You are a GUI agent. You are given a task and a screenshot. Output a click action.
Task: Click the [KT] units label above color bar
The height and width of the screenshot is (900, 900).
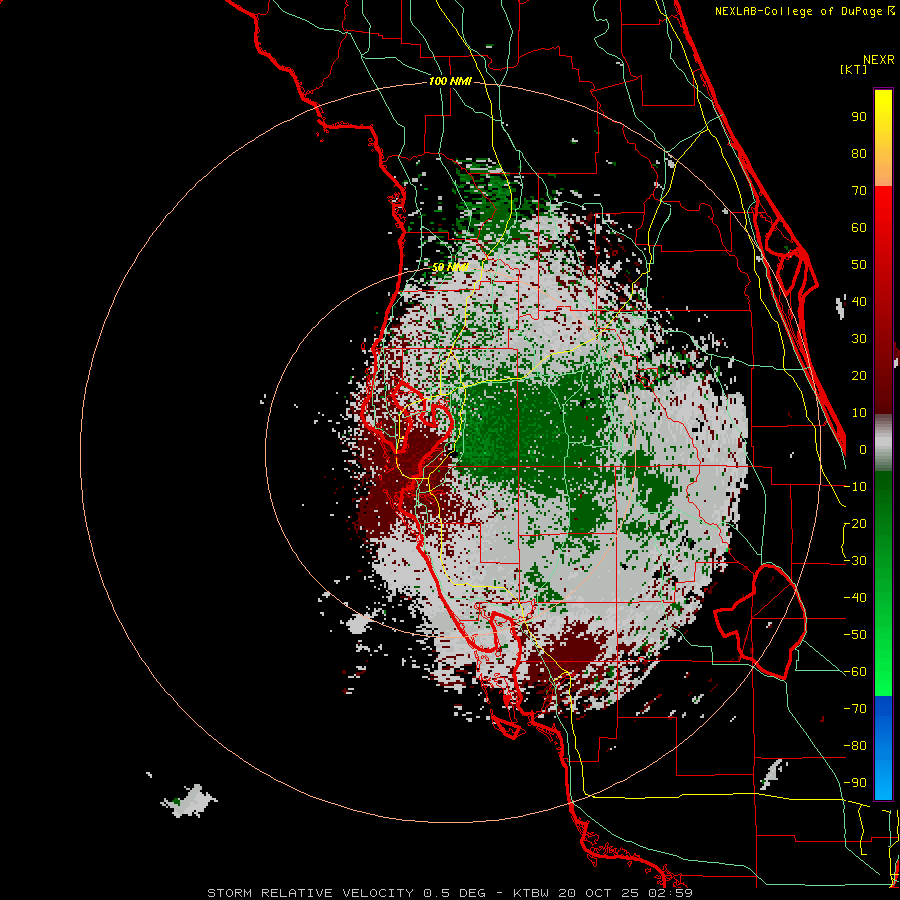click(x=853, y=69)
